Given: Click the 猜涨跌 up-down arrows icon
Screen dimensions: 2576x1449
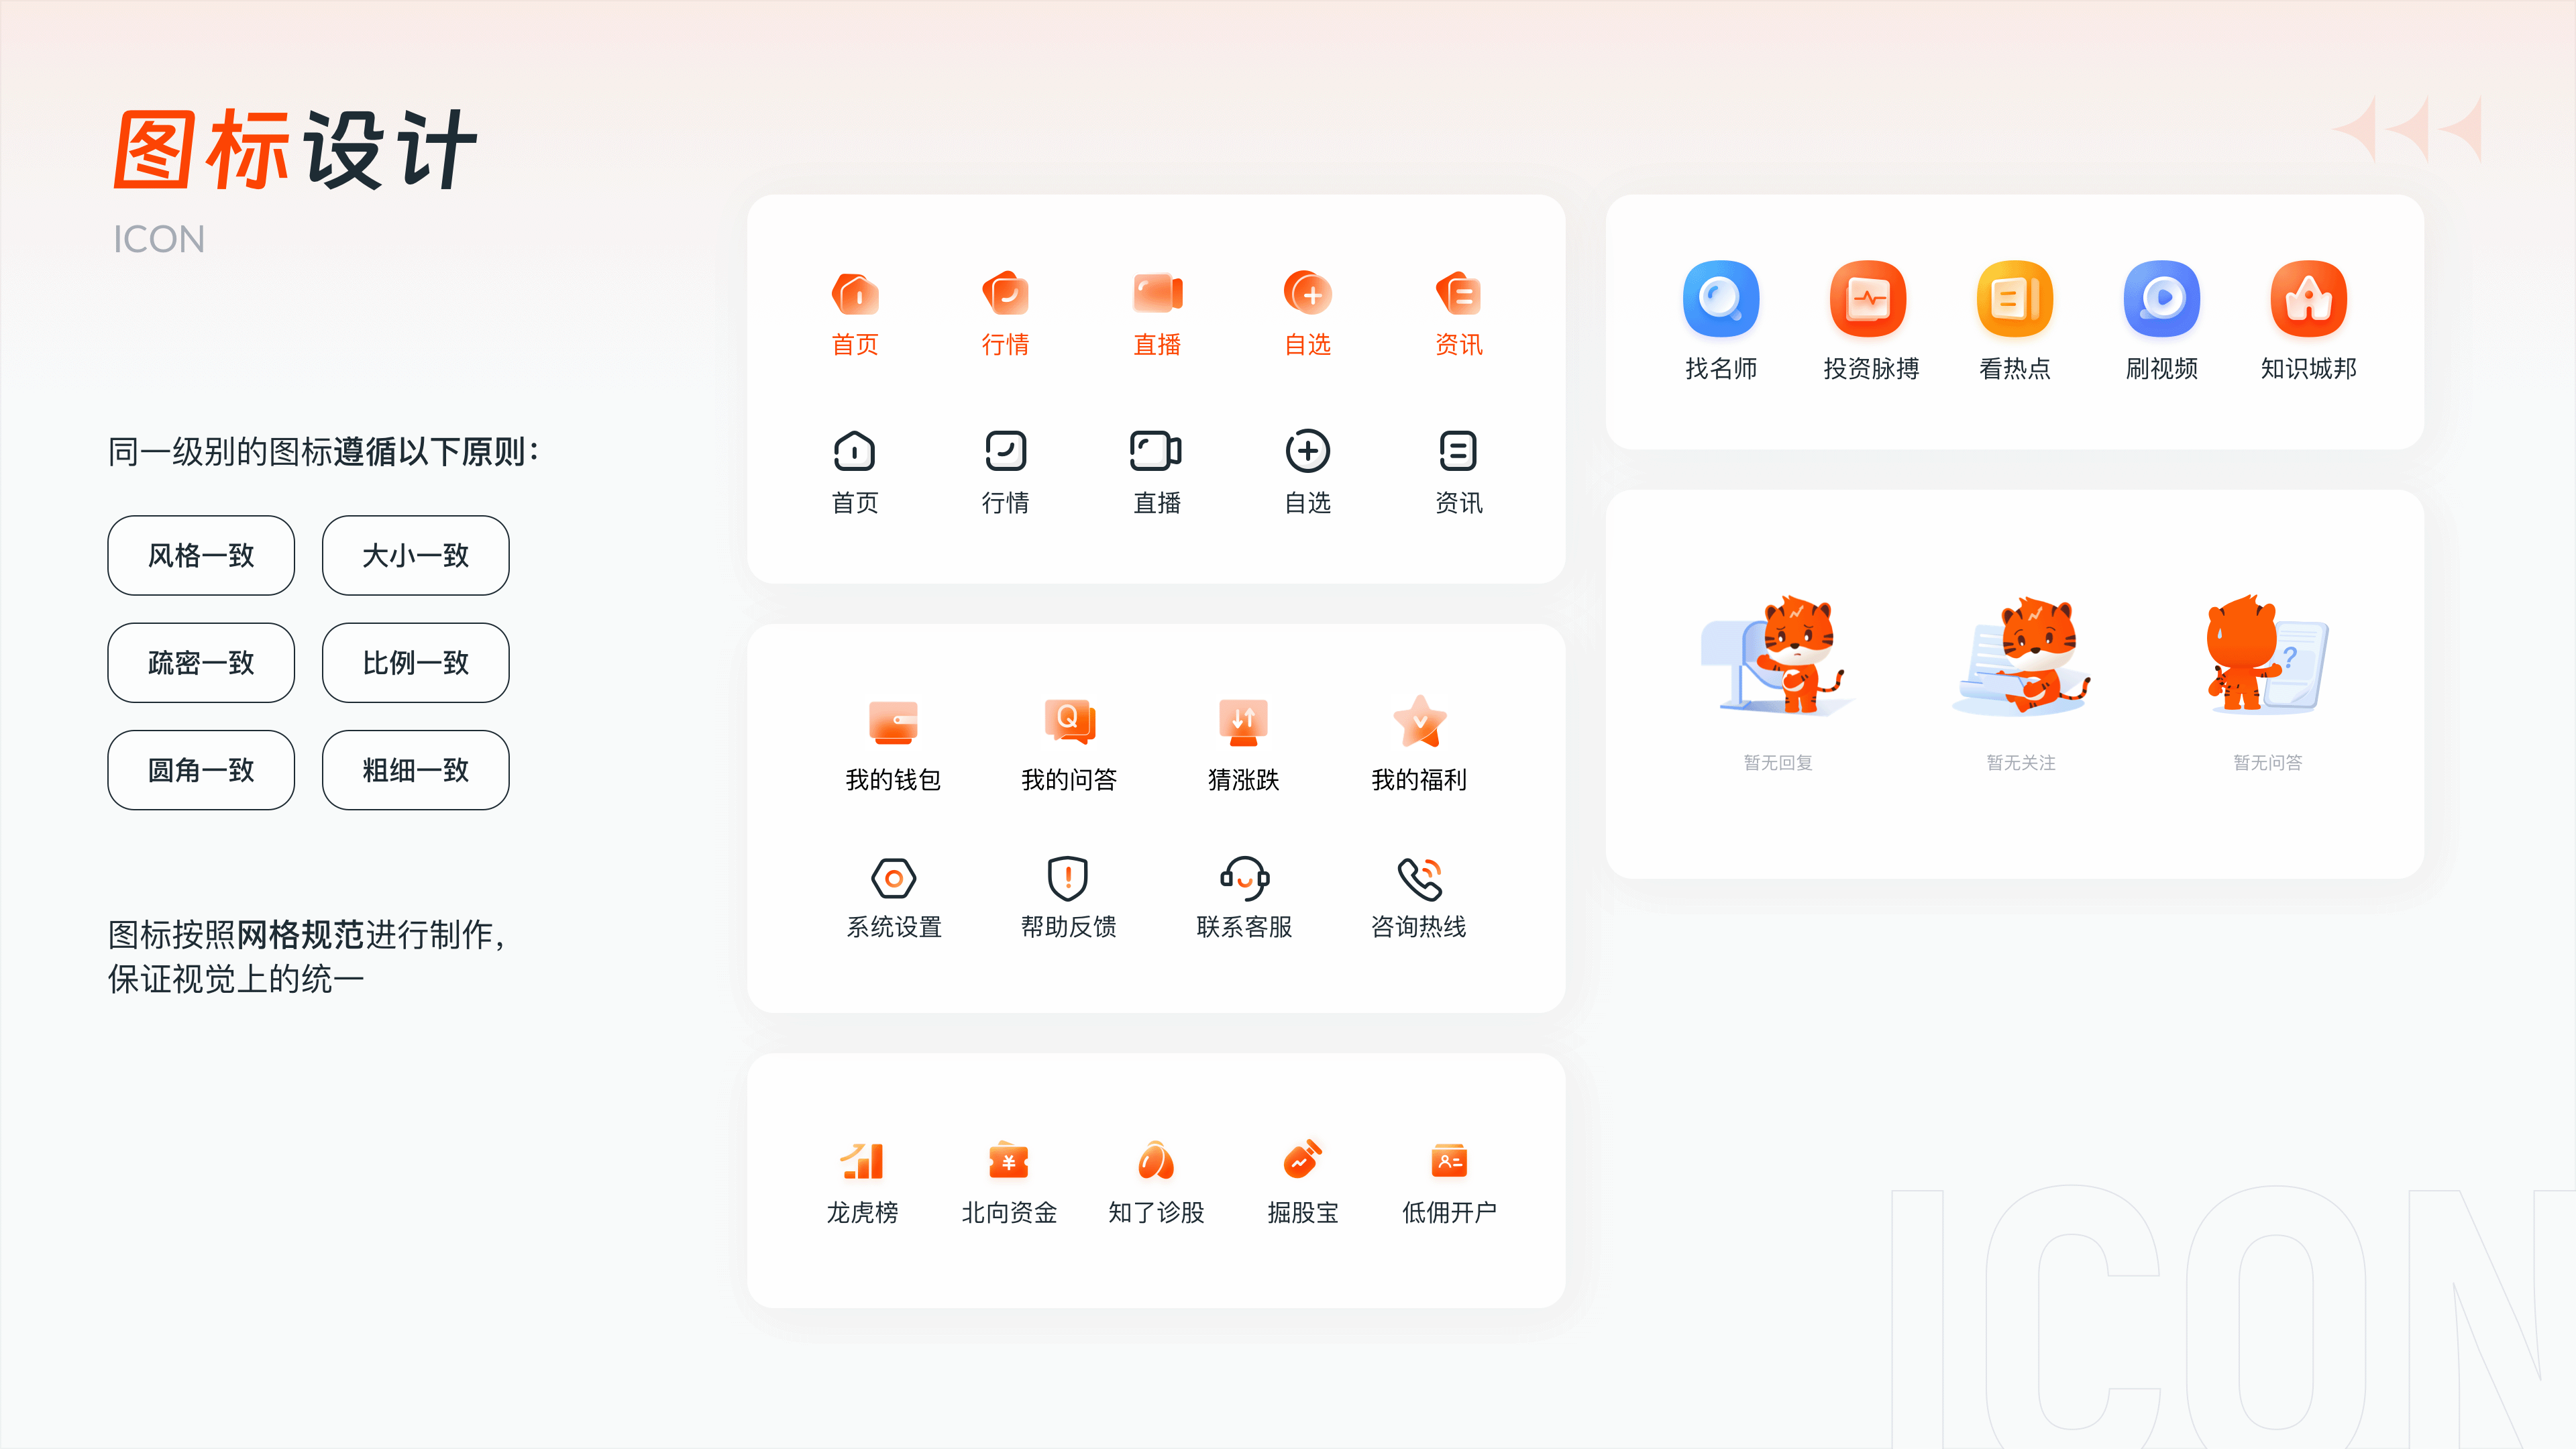Looking at the screenshot, I should 1243,722.
